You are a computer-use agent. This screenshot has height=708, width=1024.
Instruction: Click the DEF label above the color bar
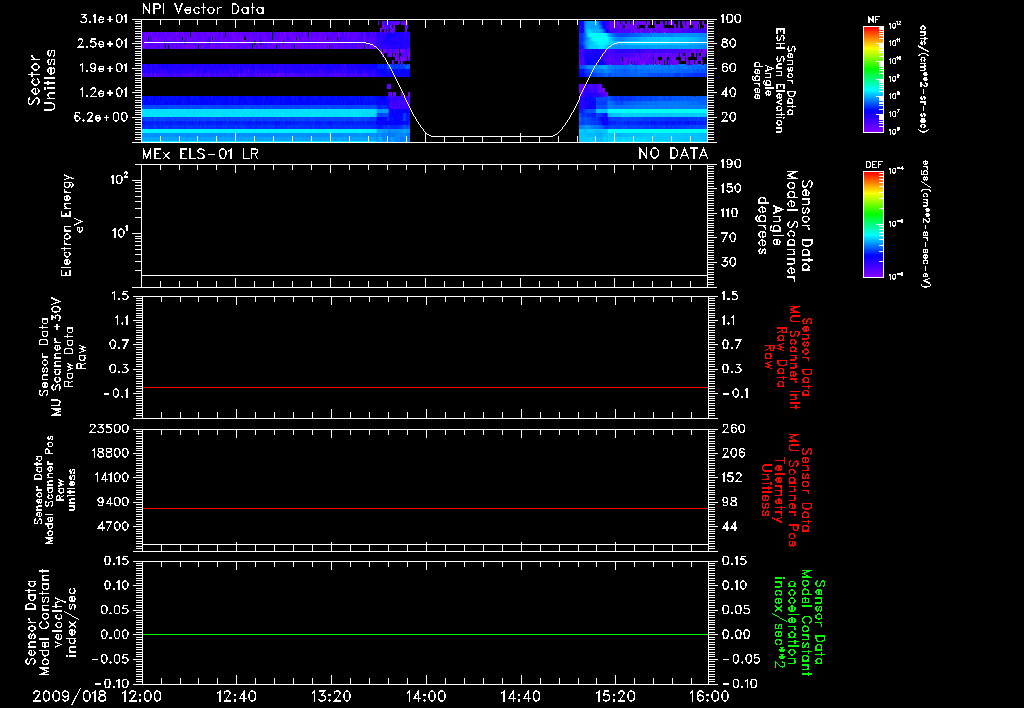click(874, 165)
